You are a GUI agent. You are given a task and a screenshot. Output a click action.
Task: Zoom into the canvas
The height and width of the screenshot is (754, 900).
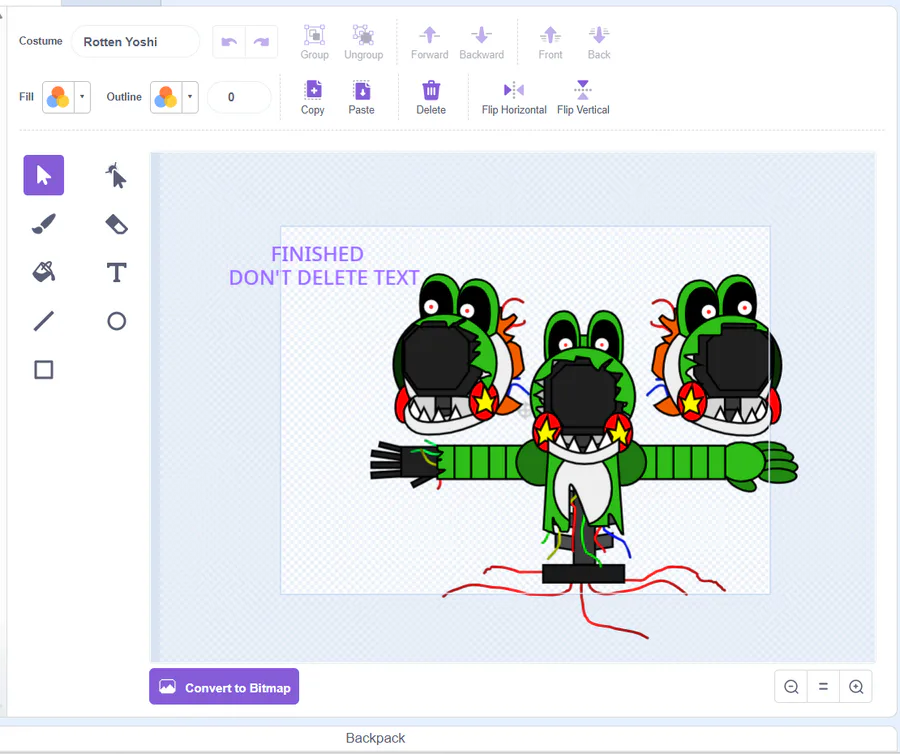tap(856, 686)
